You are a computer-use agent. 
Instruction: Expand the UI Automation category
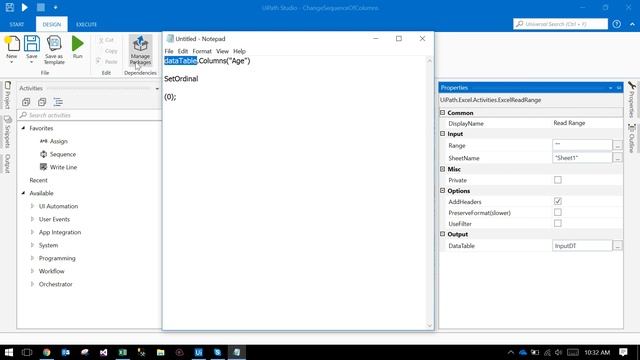pyautogui.click(x=32, y=206)
